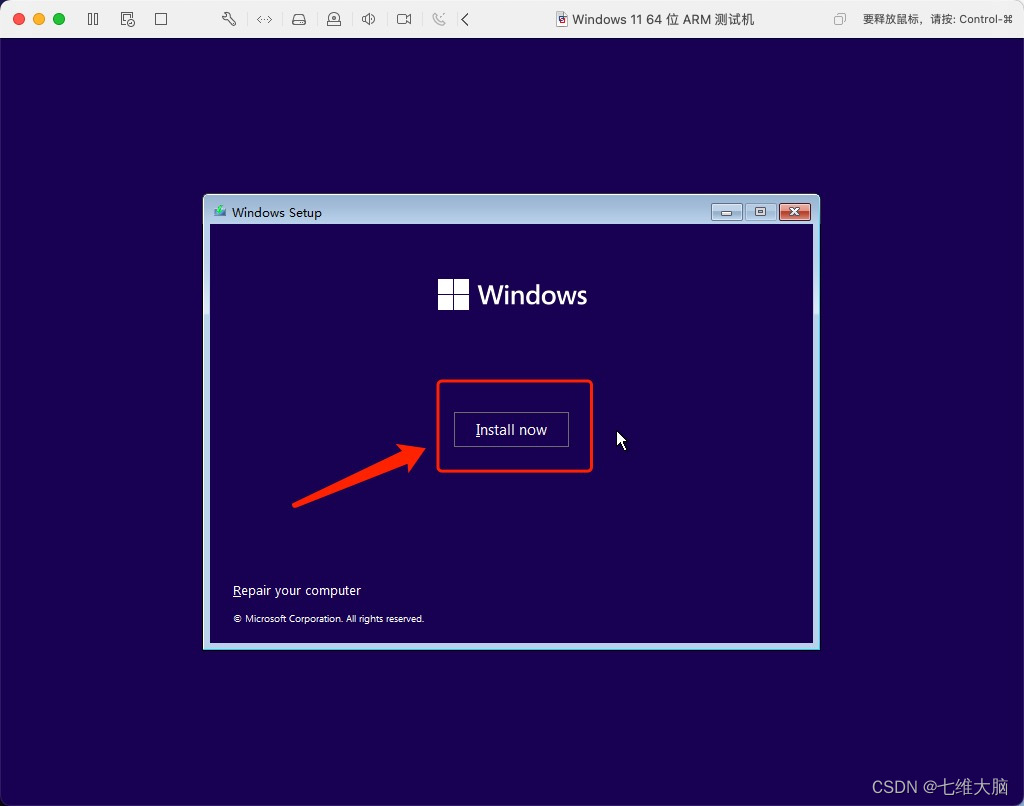Take a snapshot using the toolbar icon
Image resolution: width=1024 pixels, height=806 pixels.
tap(127, 19)
